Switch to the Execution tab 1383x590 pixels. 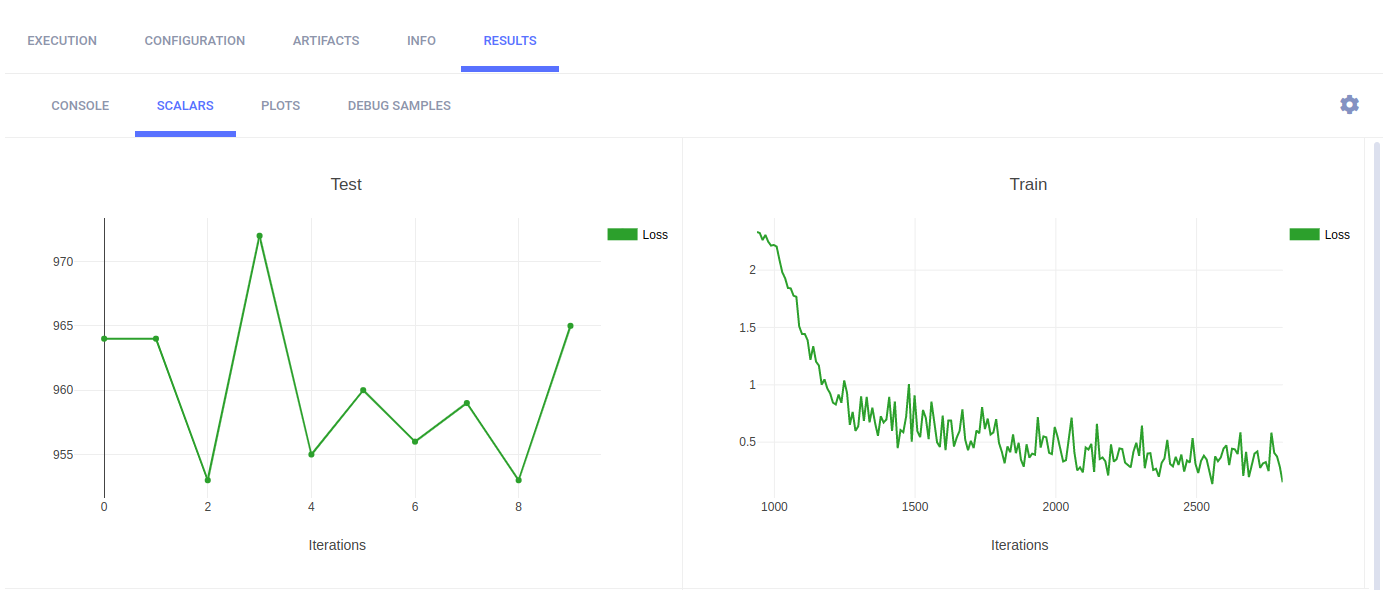coord(62,41)
